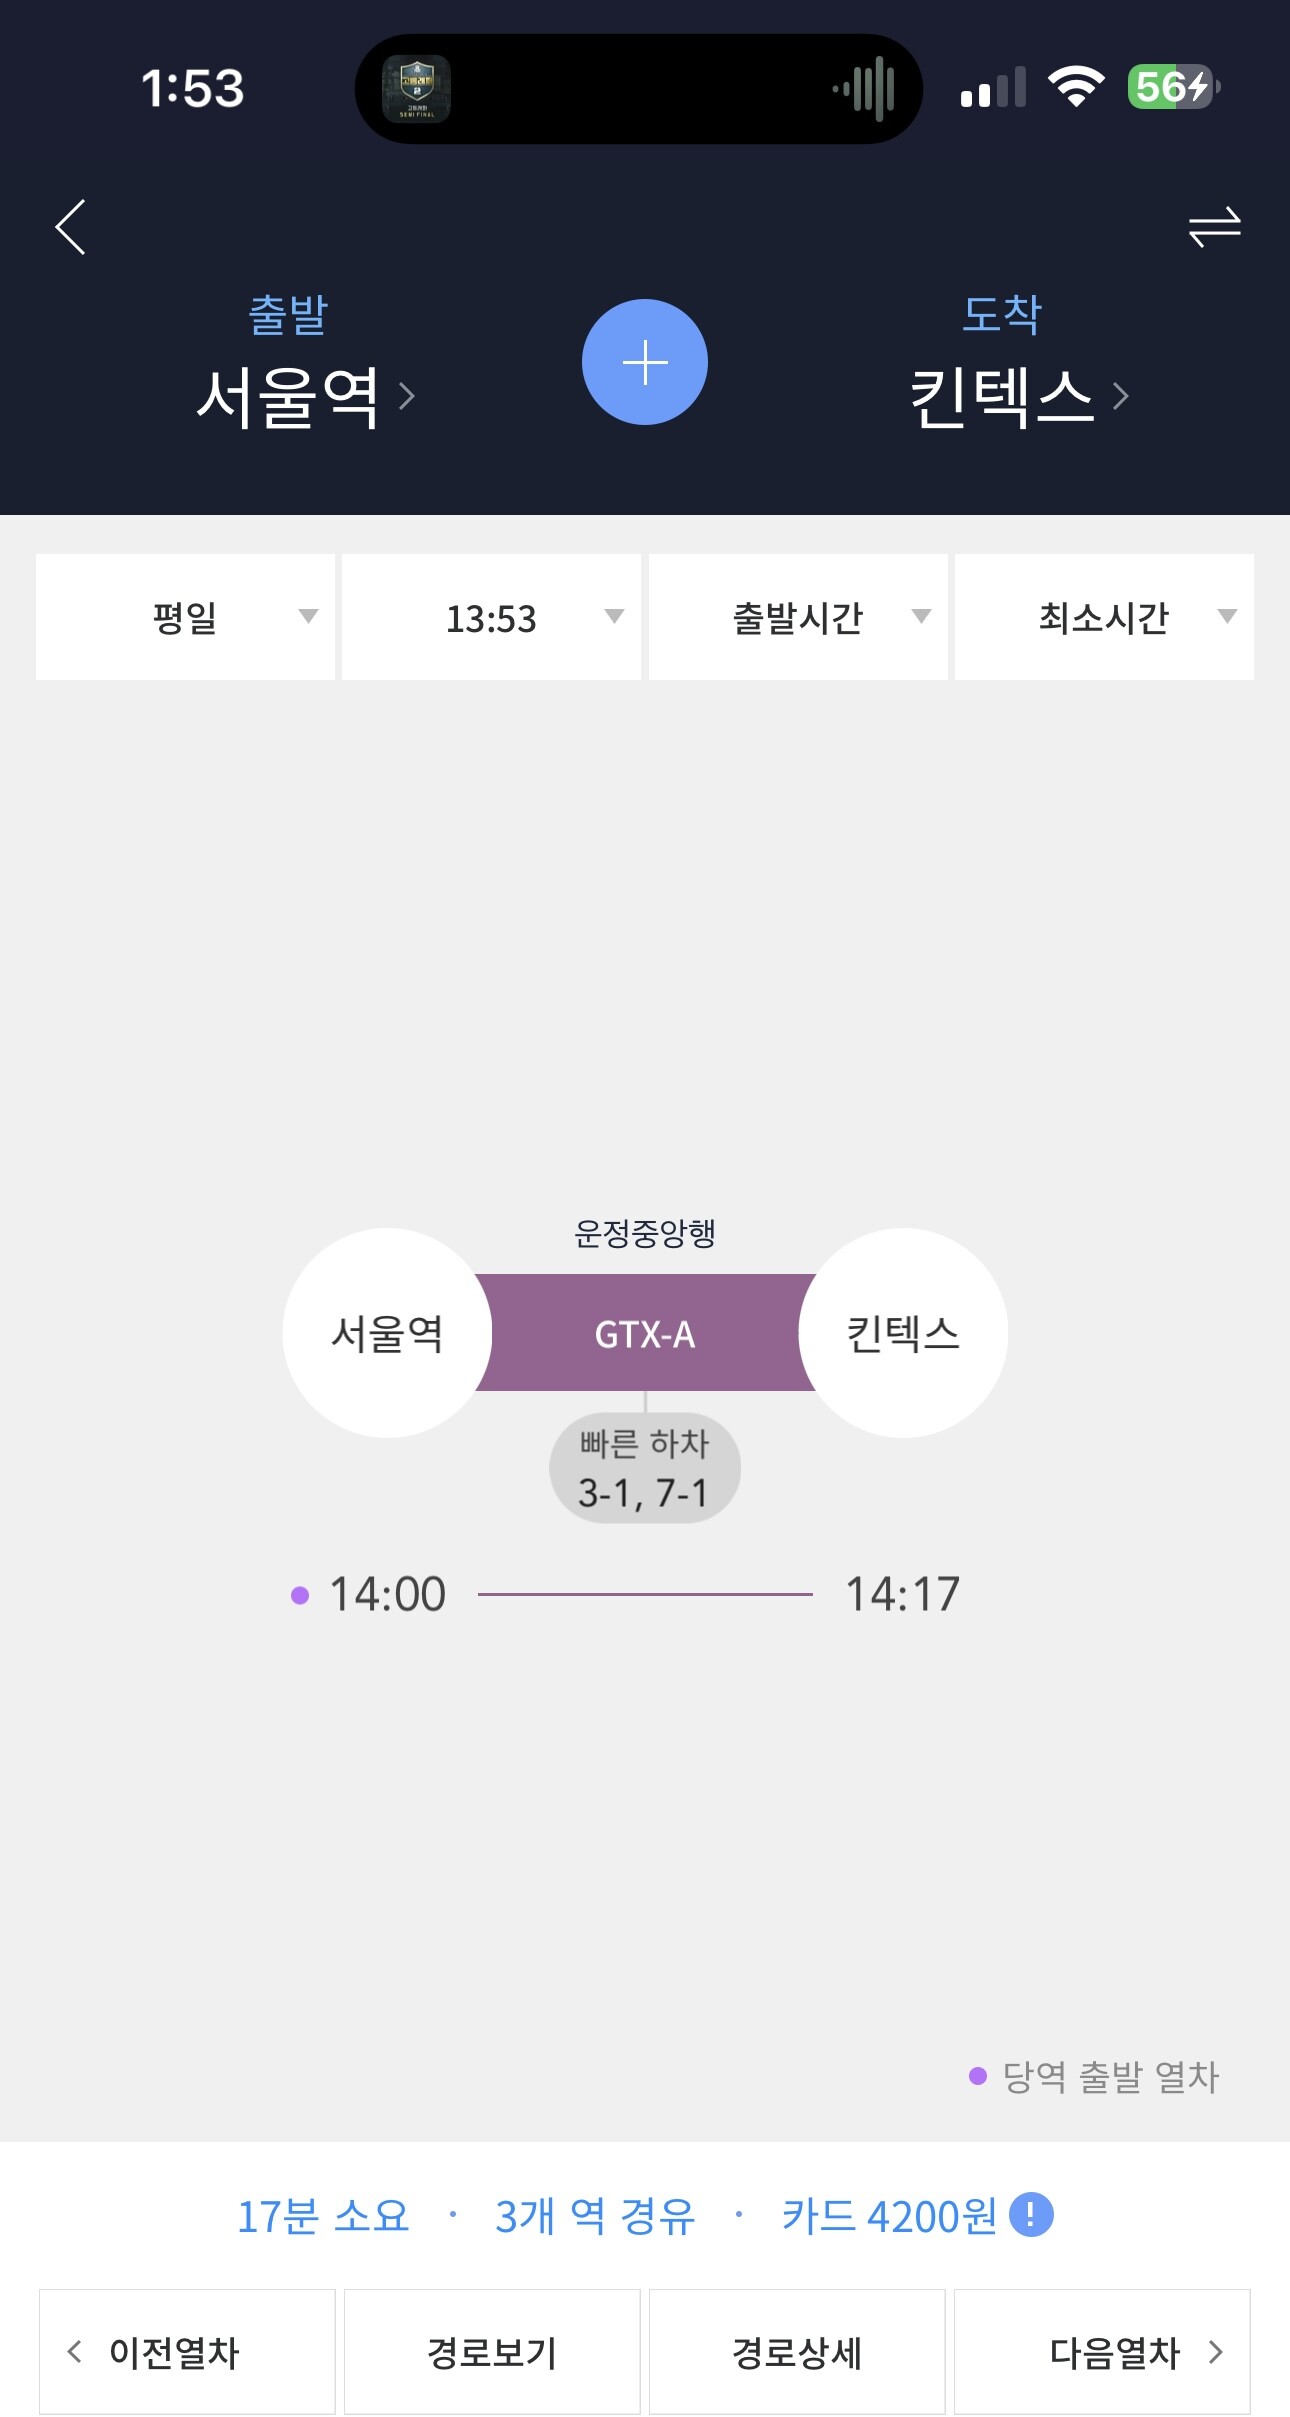The width and height of the screenshot is (1290, 2417).
Task: Go to 다음열차 next train
Action: (x=1102, y=2352)
